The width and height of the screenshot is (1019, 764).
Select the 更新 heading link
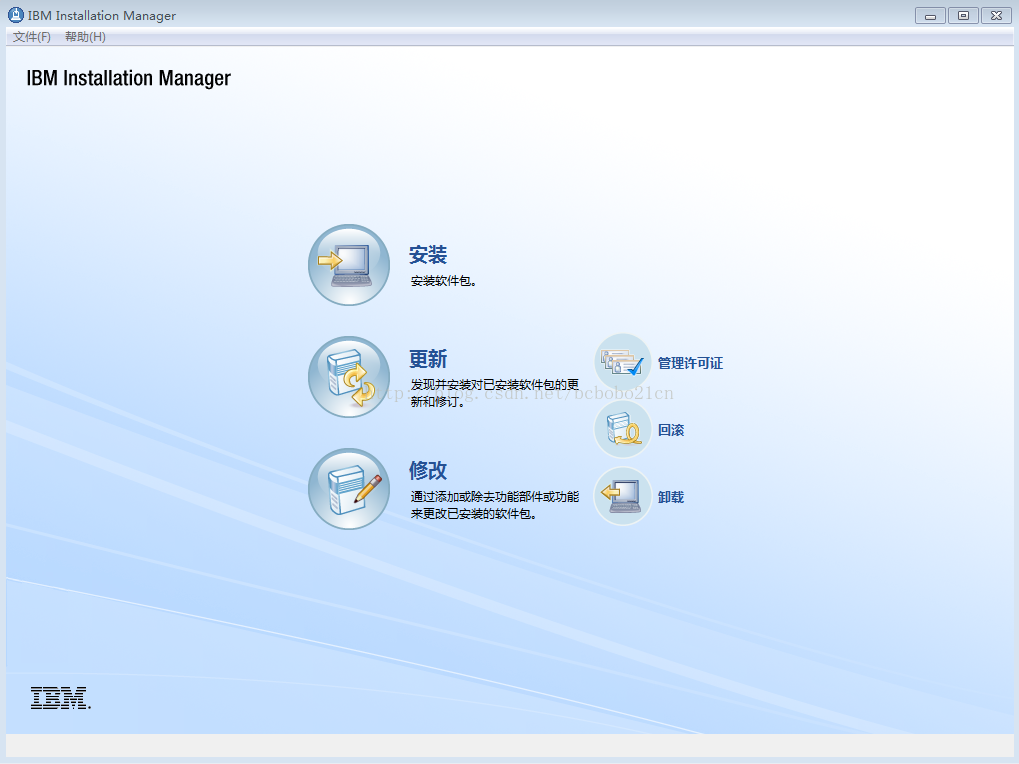[428, 359]
